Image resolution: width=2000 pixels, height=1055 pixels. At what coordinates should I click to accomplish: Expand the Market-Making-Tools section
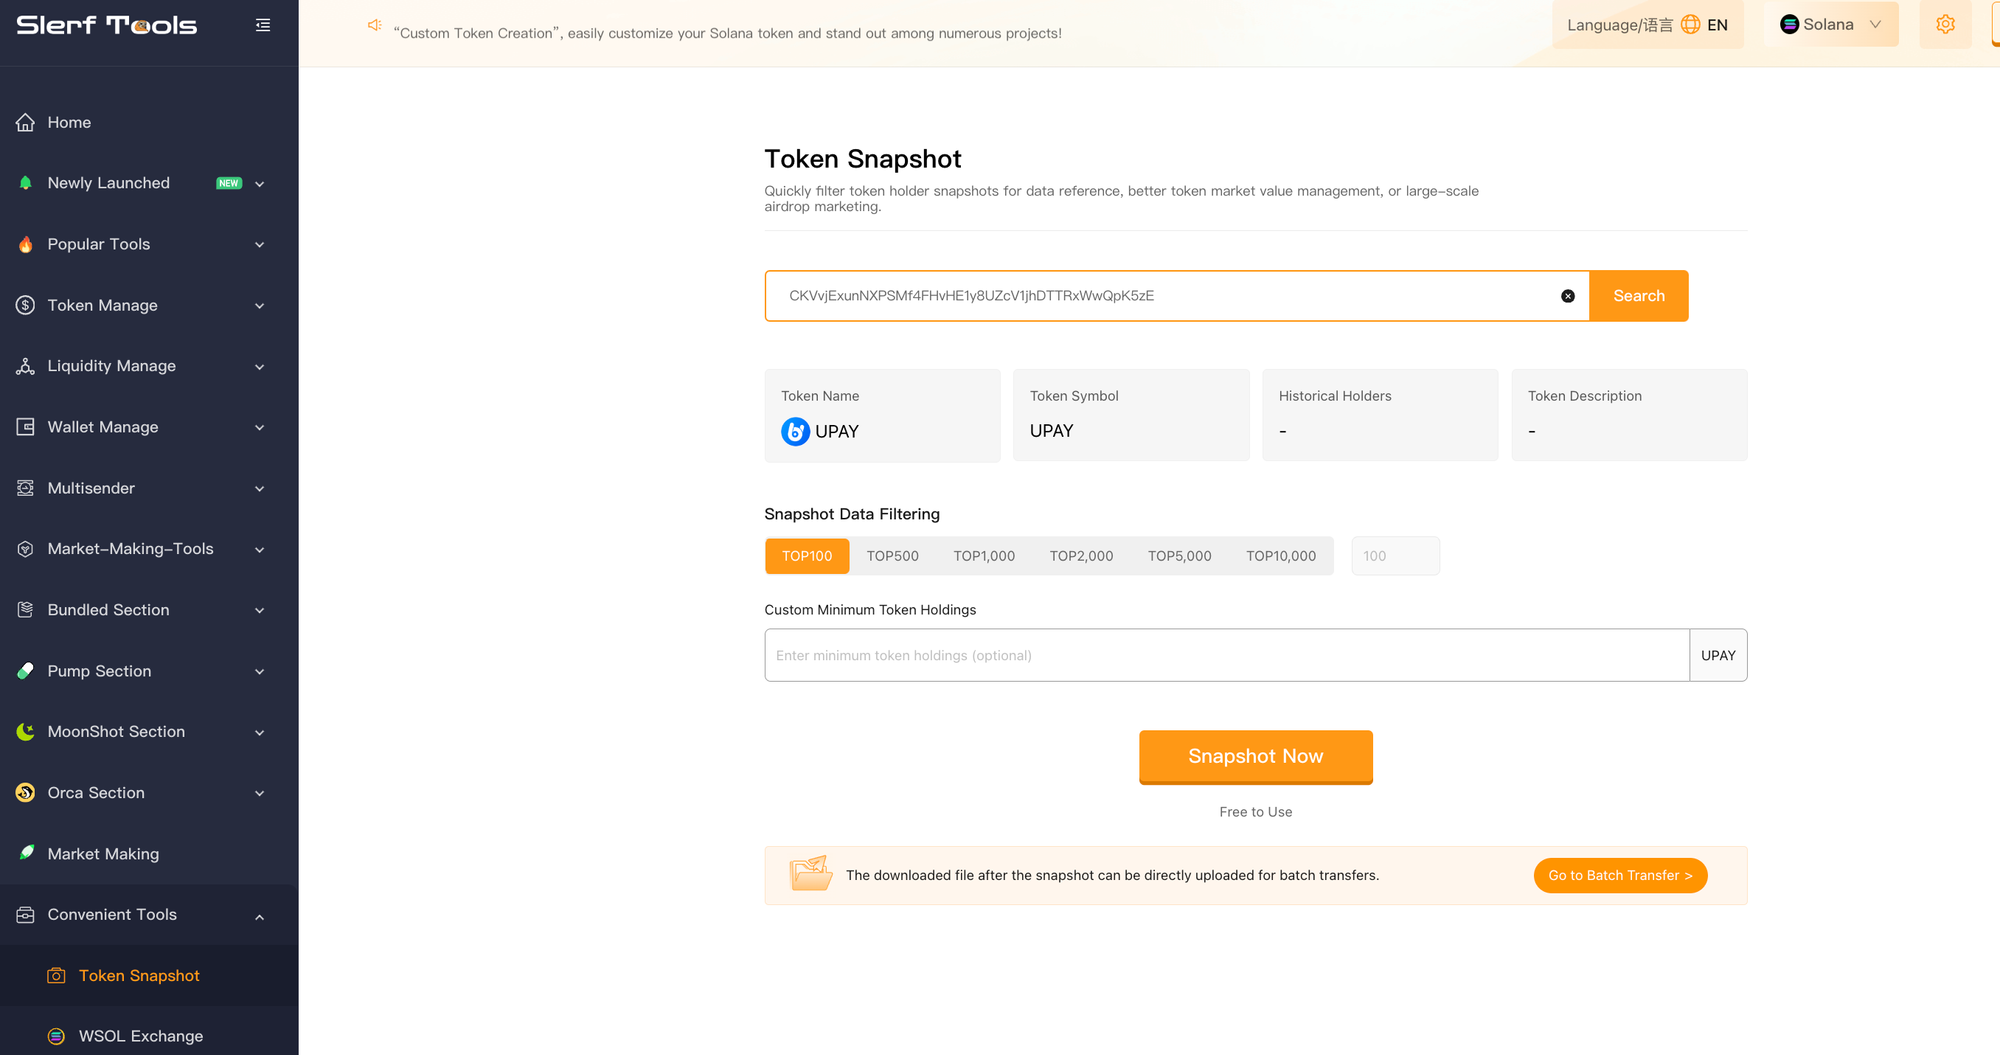pyautogui.click(x=260, y=550)
